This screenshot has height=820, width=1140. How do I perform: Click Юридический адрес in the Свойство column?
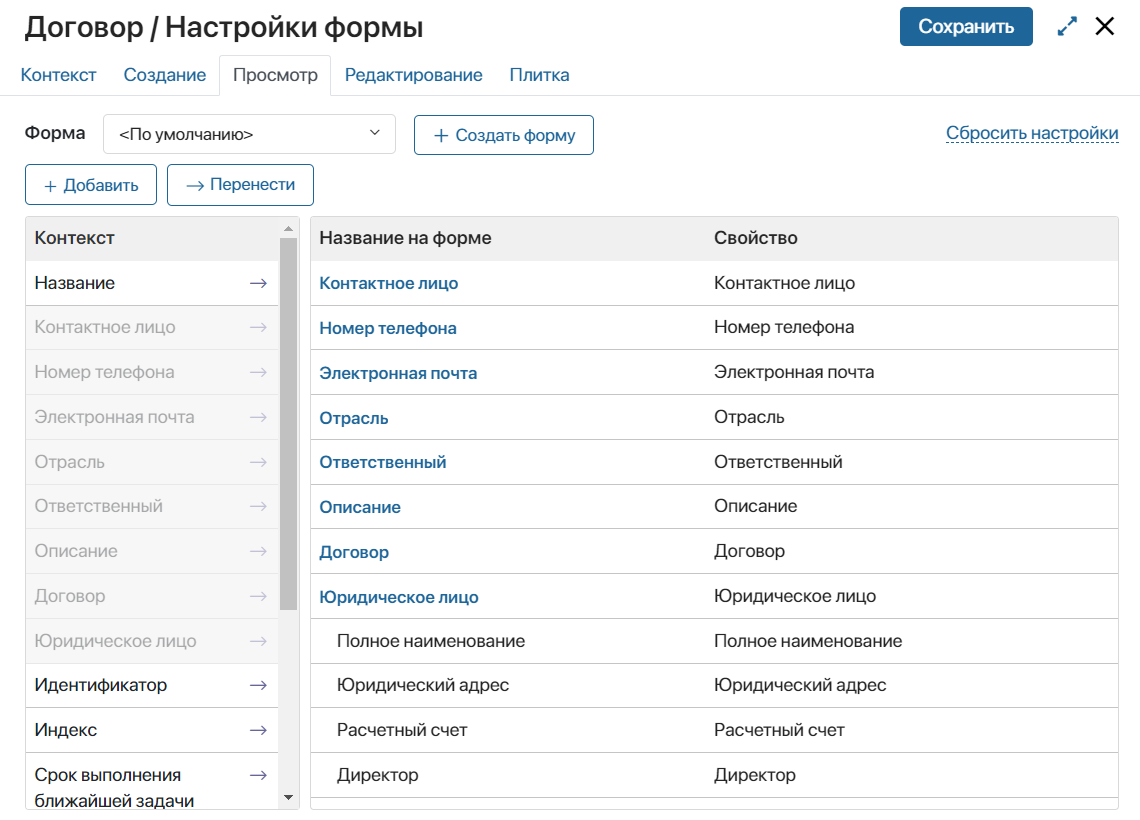(800, 685)
